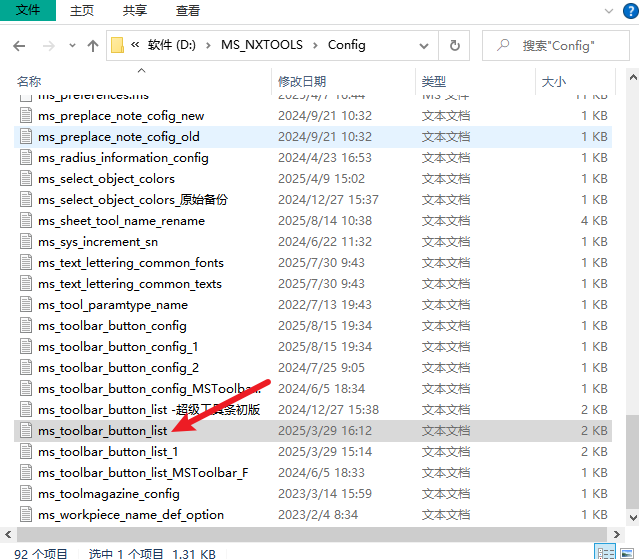Click the folder icon in address bar

click(117, 45)
